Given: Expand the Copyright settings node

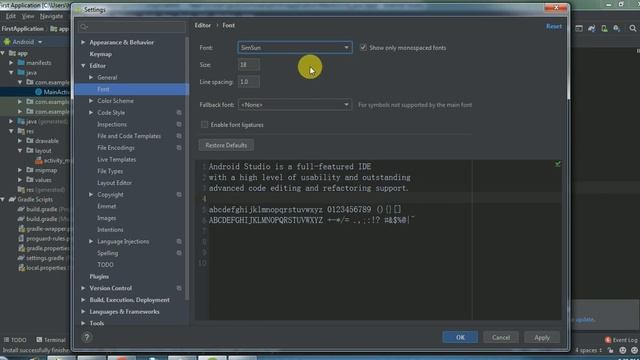Looking at the screenshot, I should [91, 195].
